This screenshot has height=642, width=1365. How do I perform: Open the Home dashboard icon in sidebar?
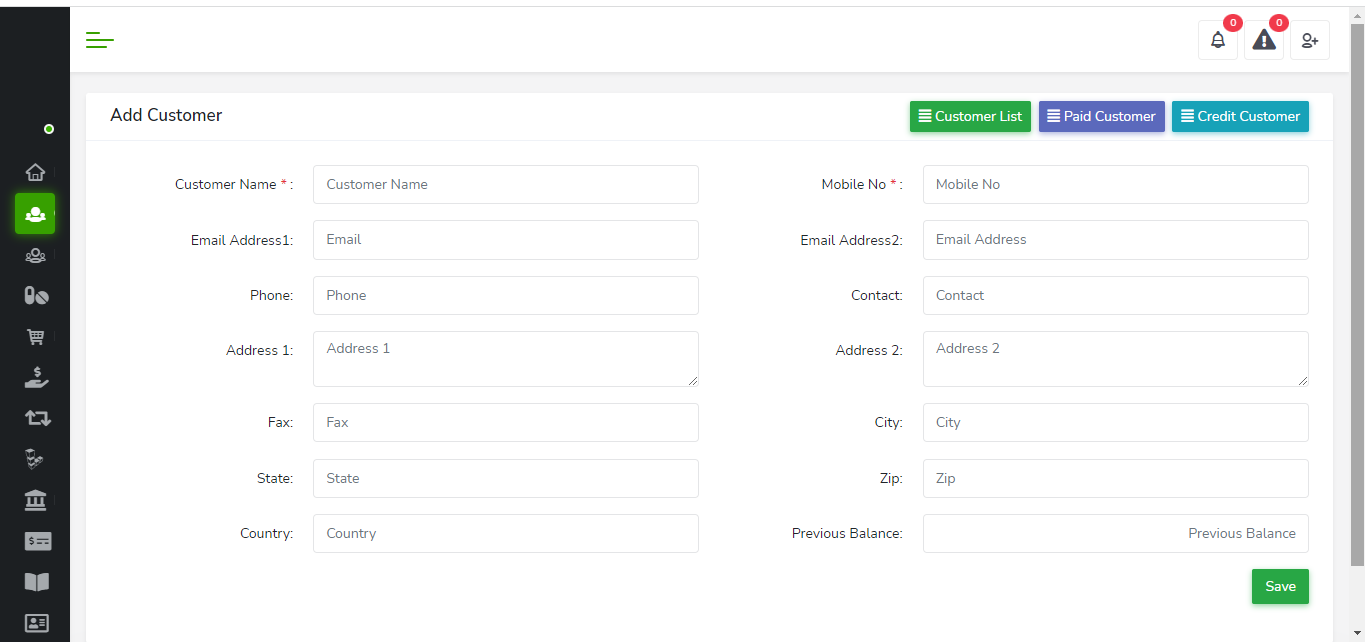pyautogui.click(x=35, y=172)
